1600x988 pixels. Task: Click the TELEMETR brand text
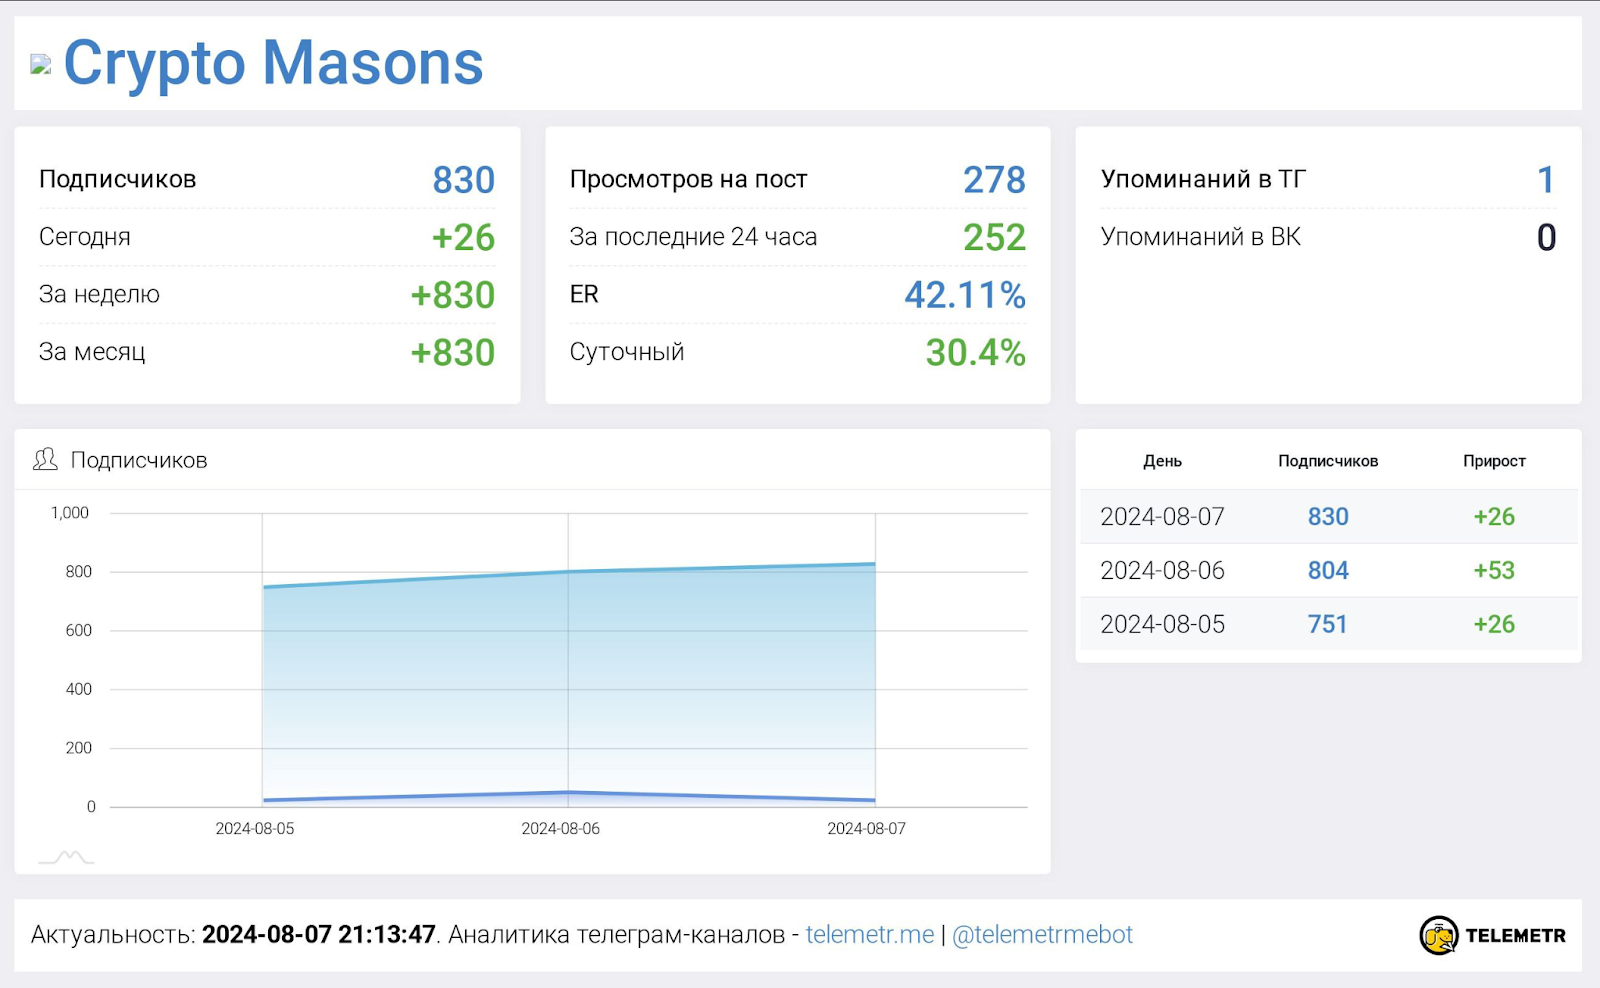[x=1515, y=935]
